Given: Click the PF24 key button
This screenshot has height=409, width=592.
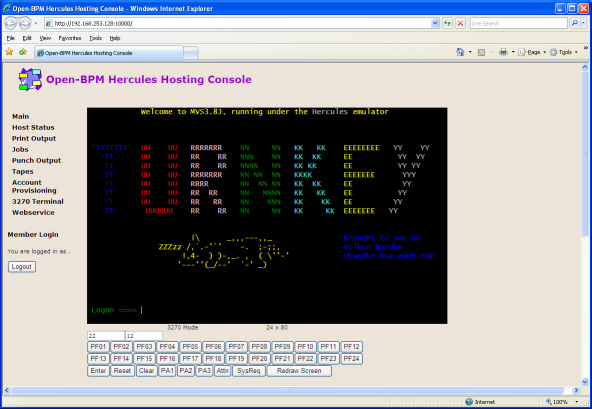Looking at the screenshot, I should pyautogui.click(x=352, y=359).
